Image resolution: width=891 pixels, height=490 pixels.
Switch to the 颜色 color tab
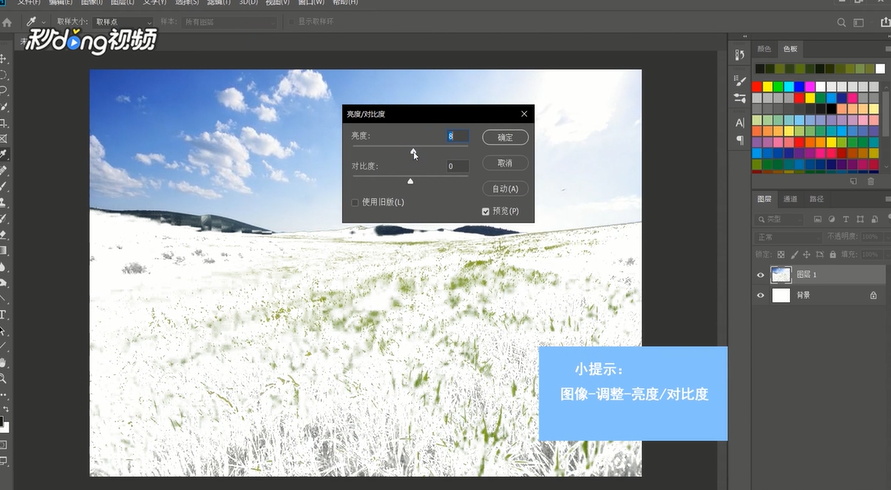point(764,49)
